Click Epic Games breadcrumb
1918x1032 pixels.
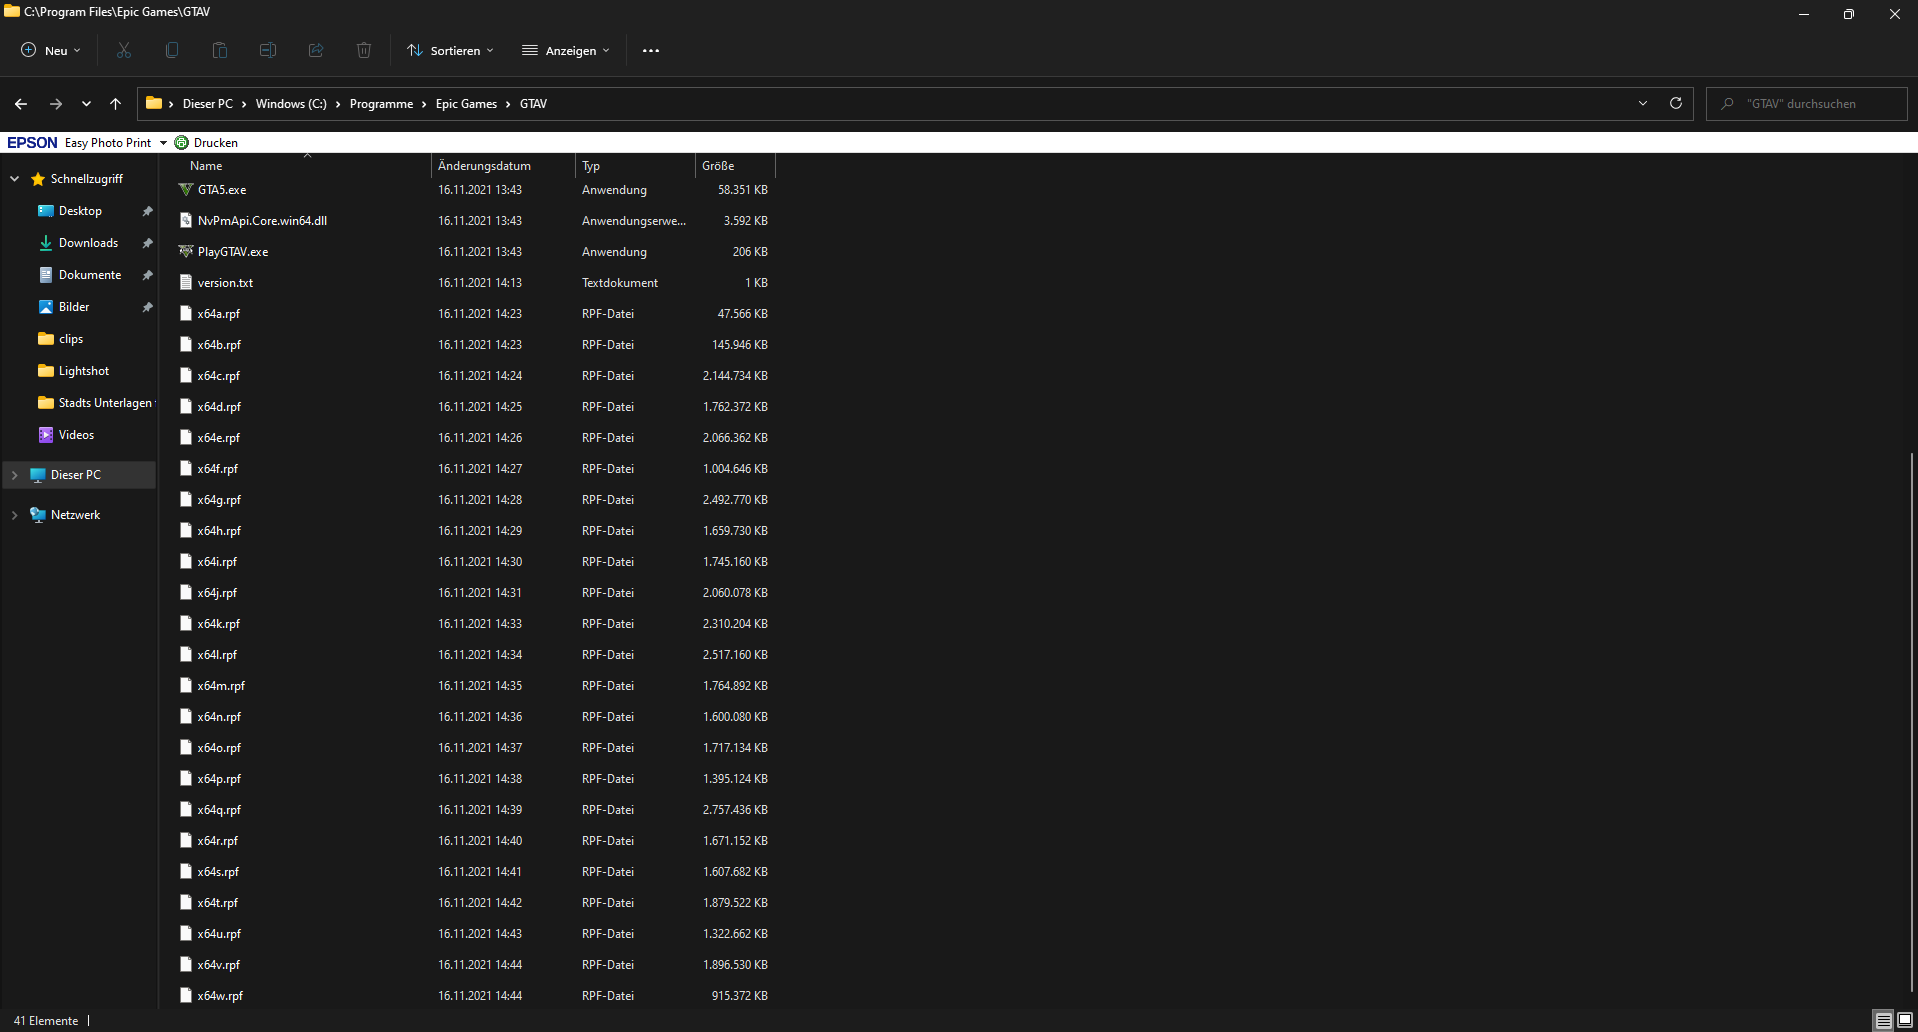[466, 104]
